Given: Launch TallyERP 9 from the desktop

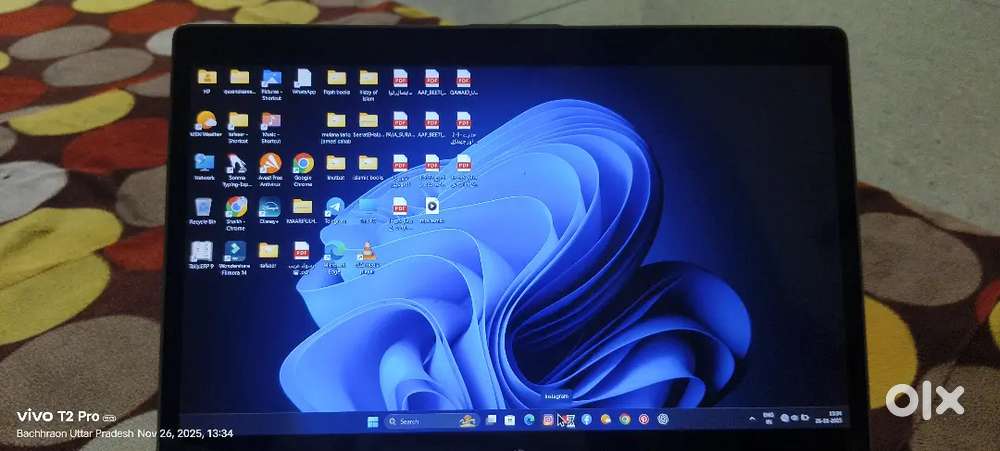Looking at the screenshot, I should [x=202, y=251].
